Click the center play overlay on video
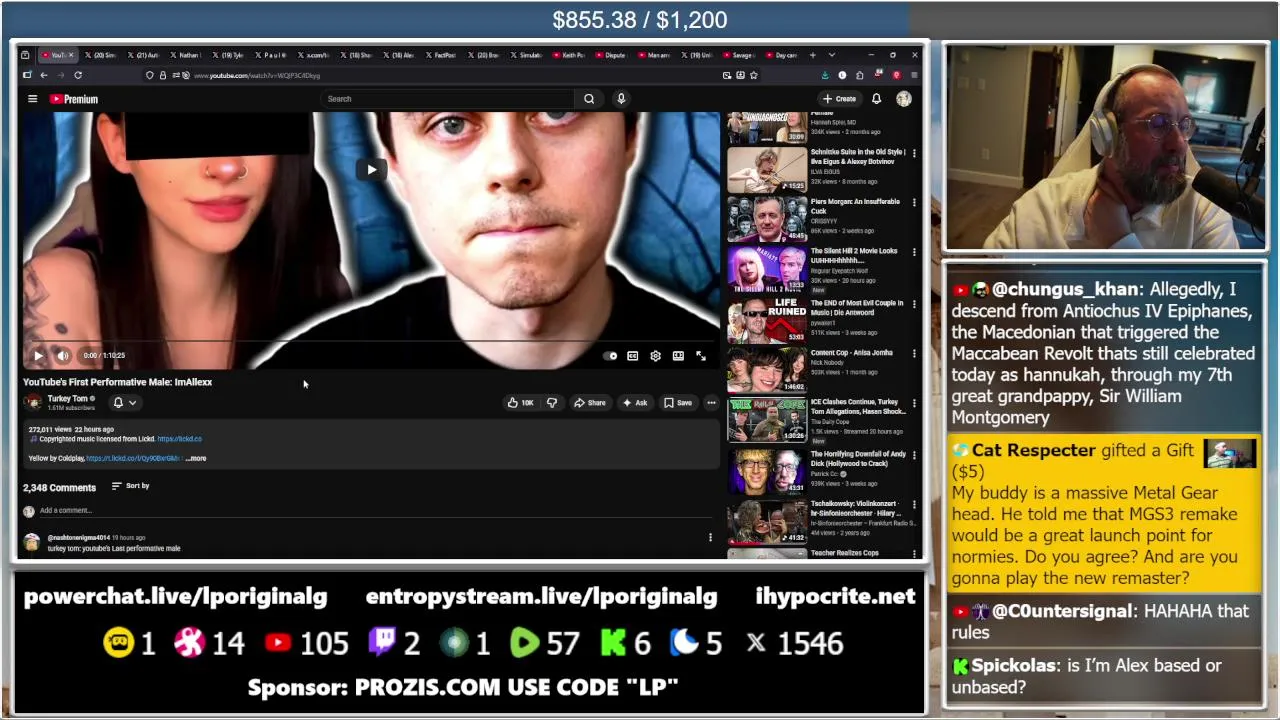The width and height of the screenshot is (1280, 720). tap(371, 169)
